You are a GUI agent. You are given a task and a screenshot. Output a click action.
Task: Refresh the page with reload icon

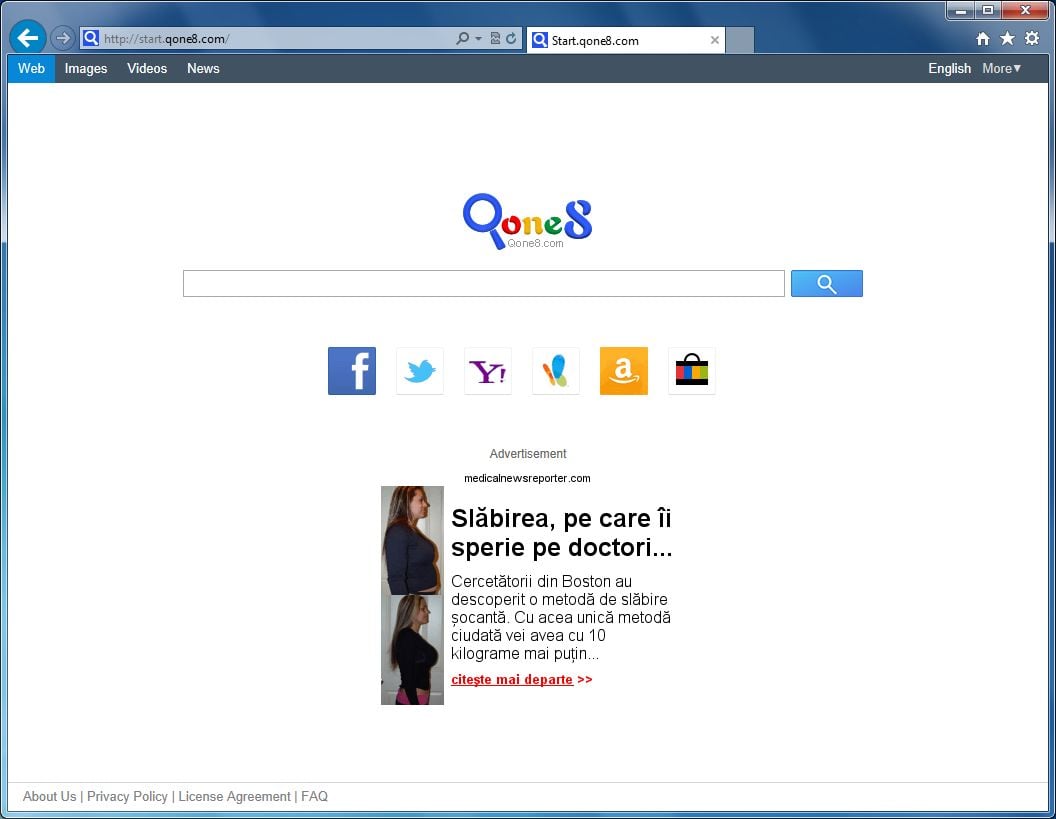pyautogui.click(x=511, y=38)
